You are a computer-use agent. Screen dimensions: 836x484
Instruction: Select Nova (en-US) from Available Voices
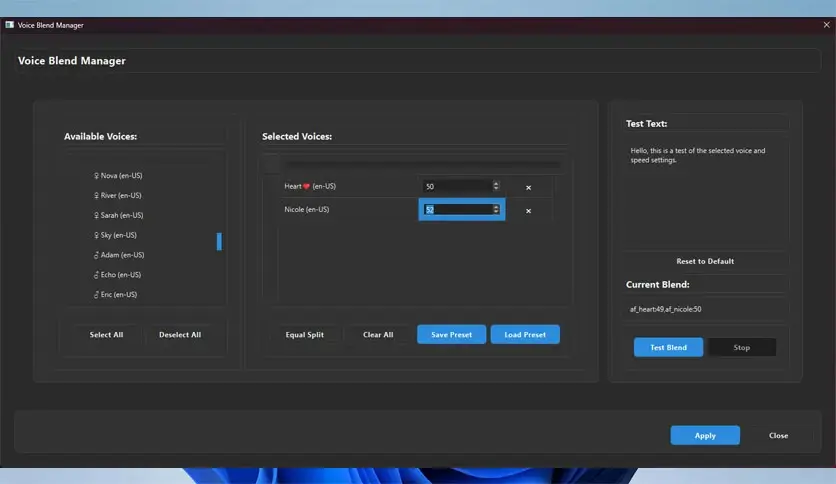tap(118, 175)
